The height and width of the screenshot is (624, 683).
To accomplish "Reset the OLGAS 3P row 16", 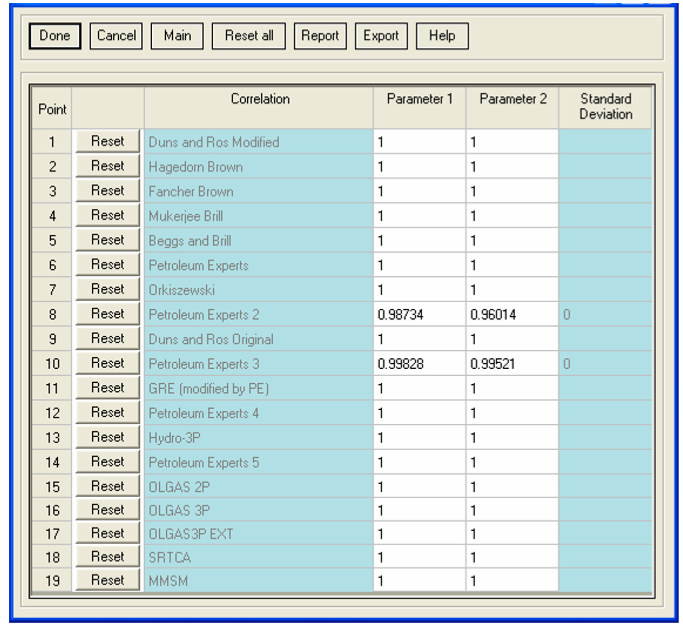I will click(108, 509).
